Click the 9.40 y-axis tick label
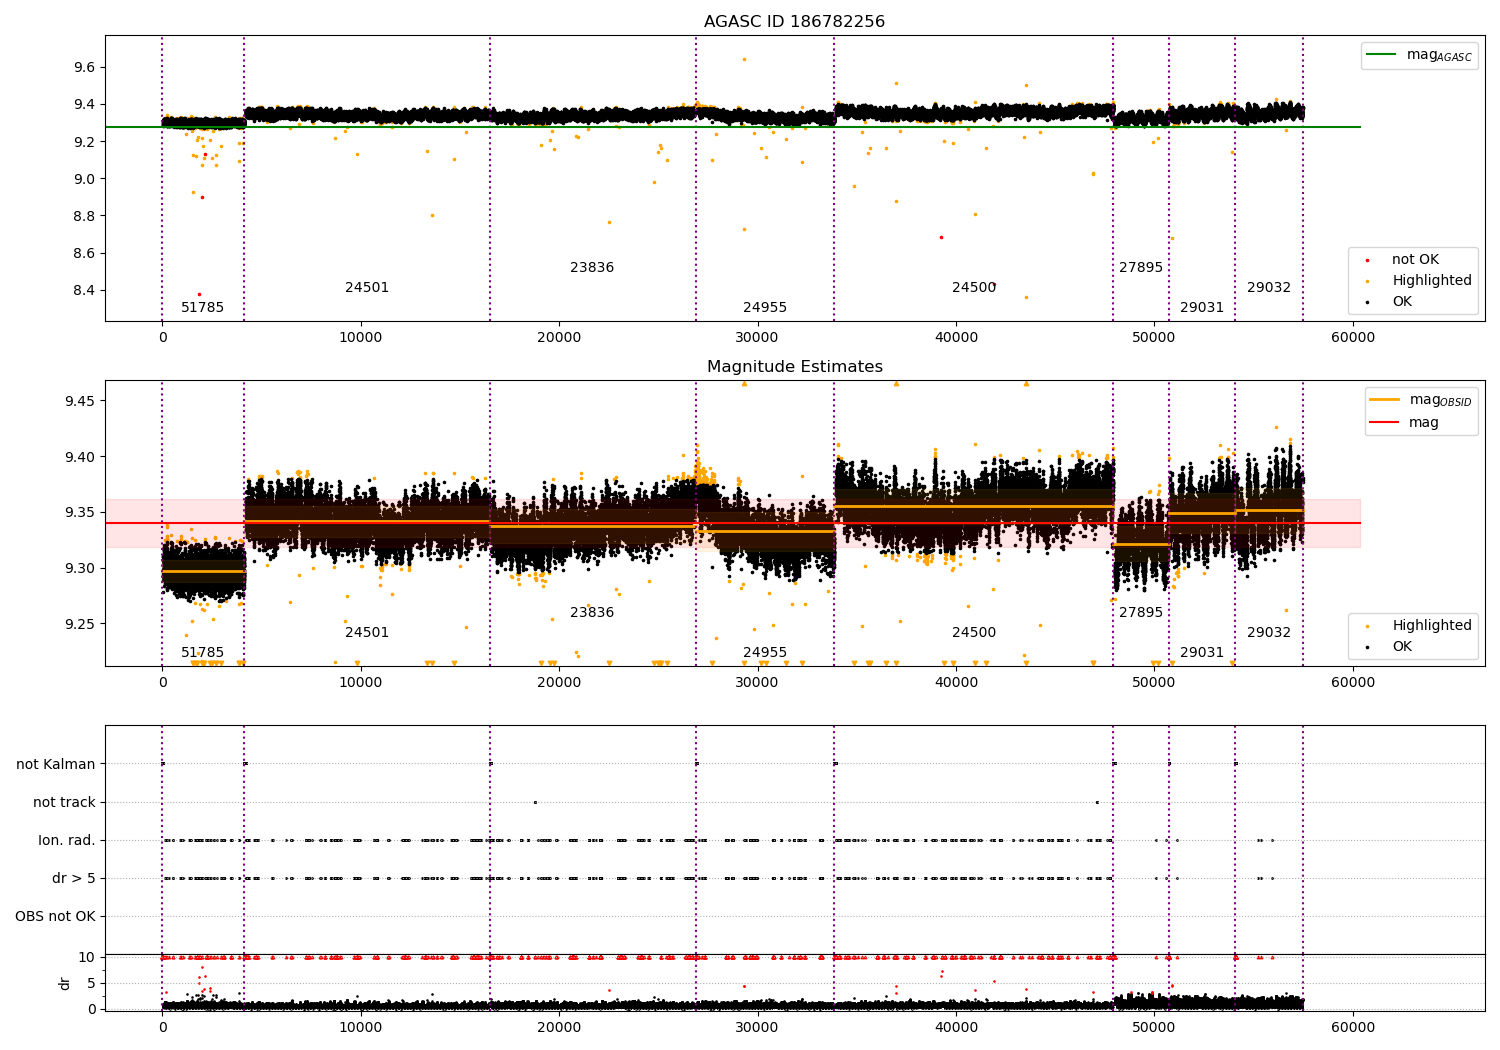This screenshot has width=1500, height=1050. 80,457
